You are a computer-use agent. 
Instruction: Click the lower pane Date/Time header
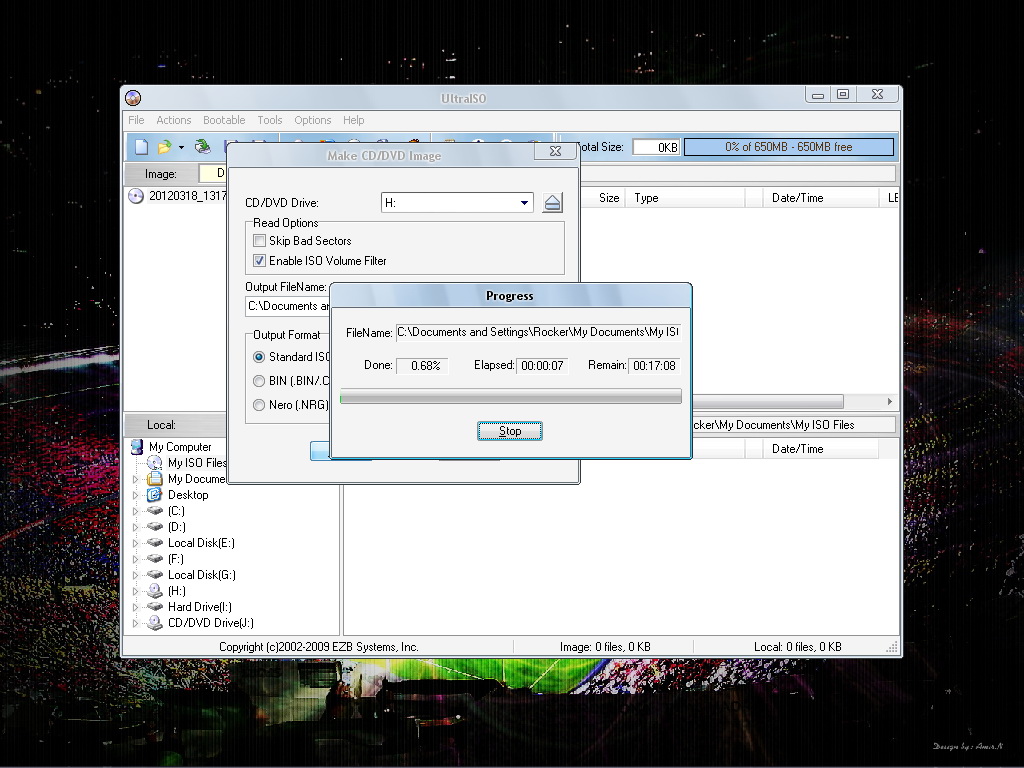point(820,449)
